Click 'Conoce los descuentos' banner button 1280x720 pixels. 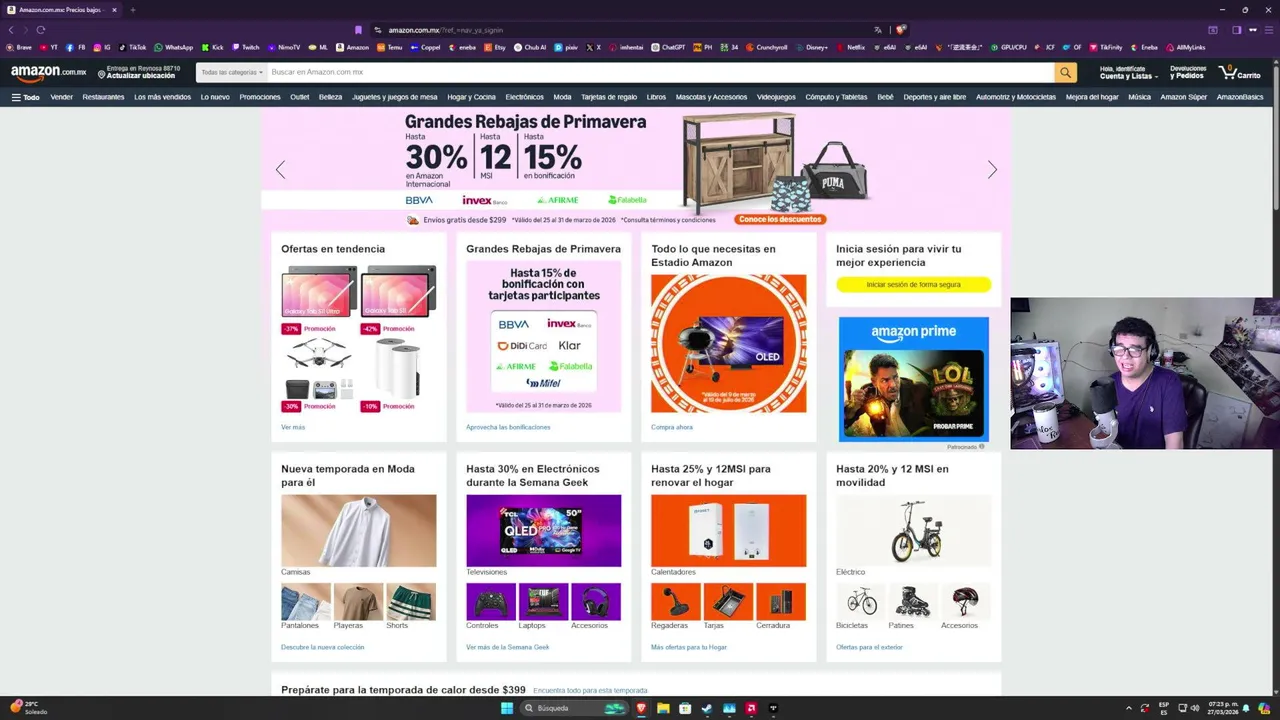(x=780, y=219)
